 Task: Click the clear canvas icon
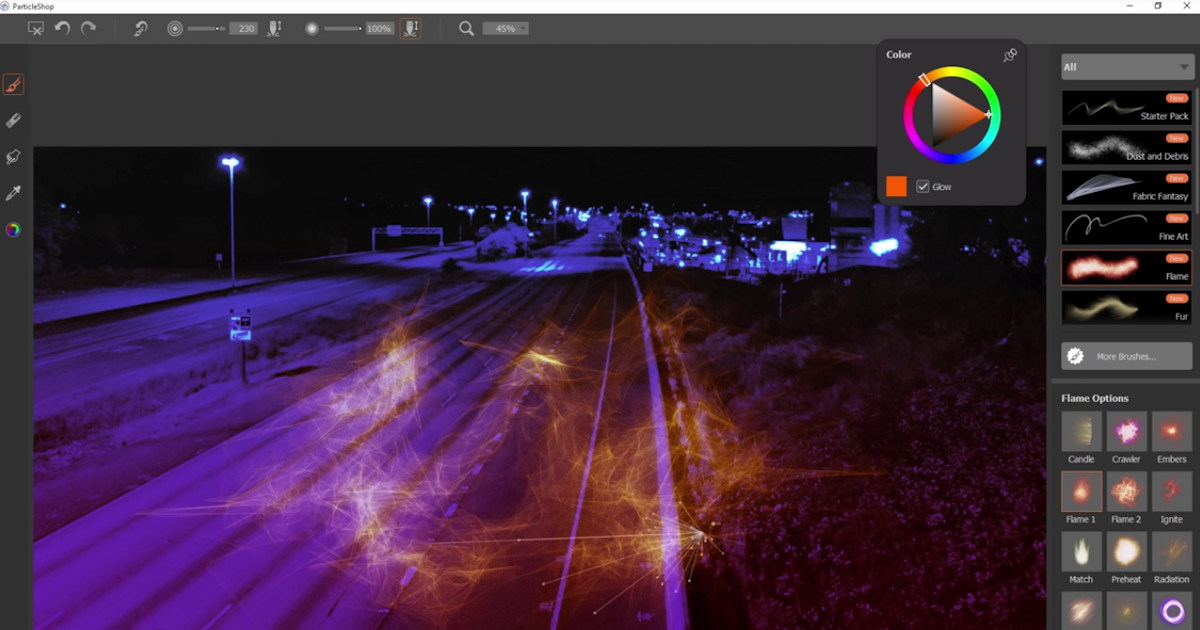tap(35, 29)
